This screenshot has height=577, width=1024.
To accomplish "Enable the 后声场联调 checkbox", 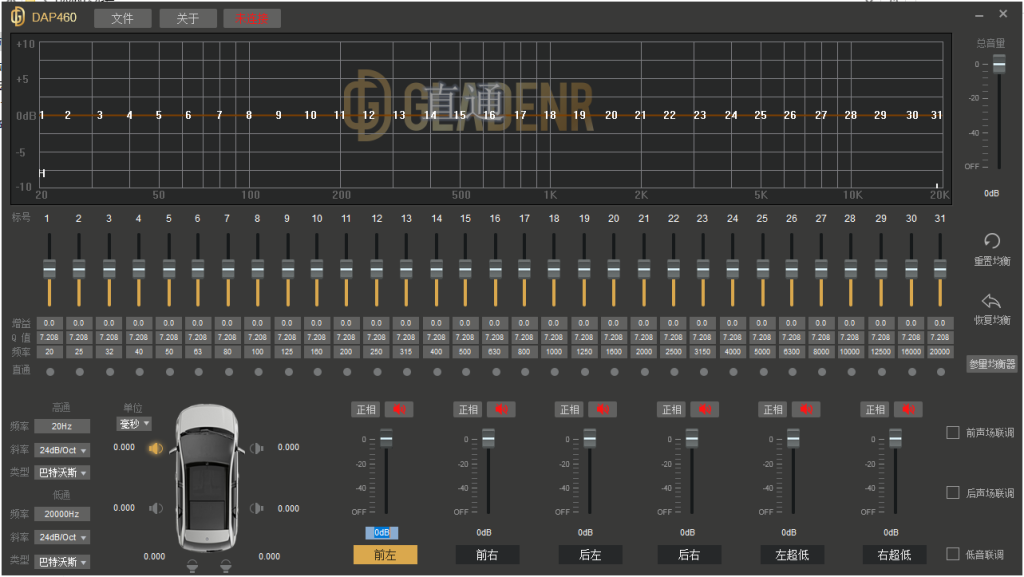I will (953, 492).
